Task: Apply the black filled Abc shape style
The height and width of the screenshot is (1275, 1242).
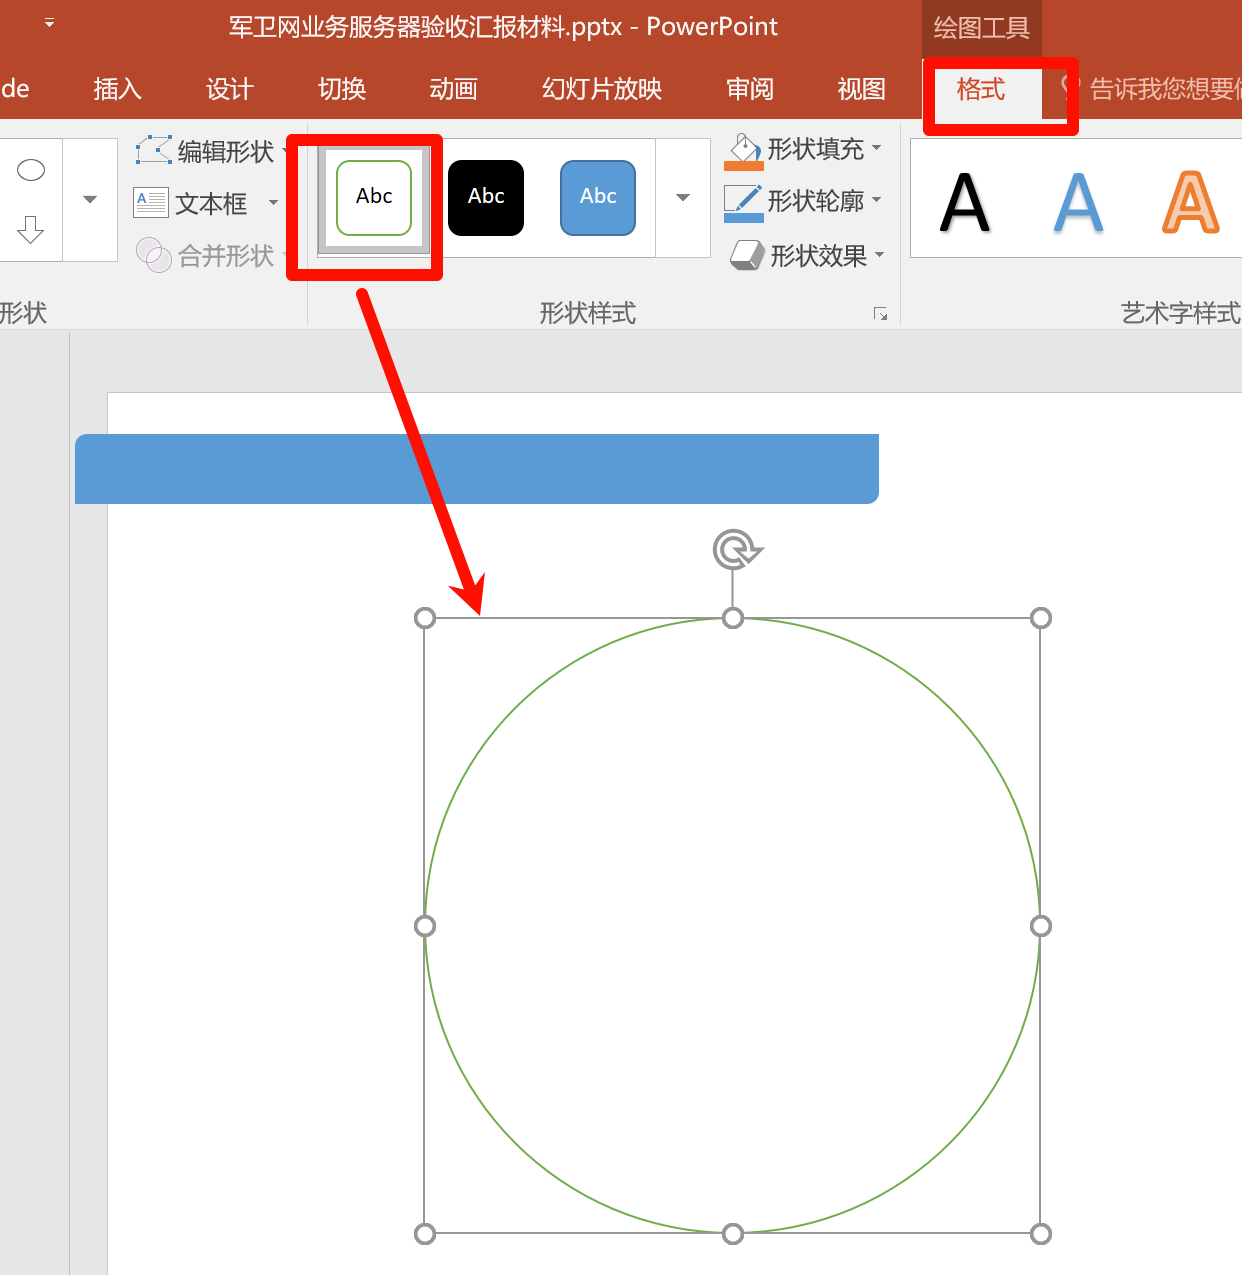Action: coord(486,197)
